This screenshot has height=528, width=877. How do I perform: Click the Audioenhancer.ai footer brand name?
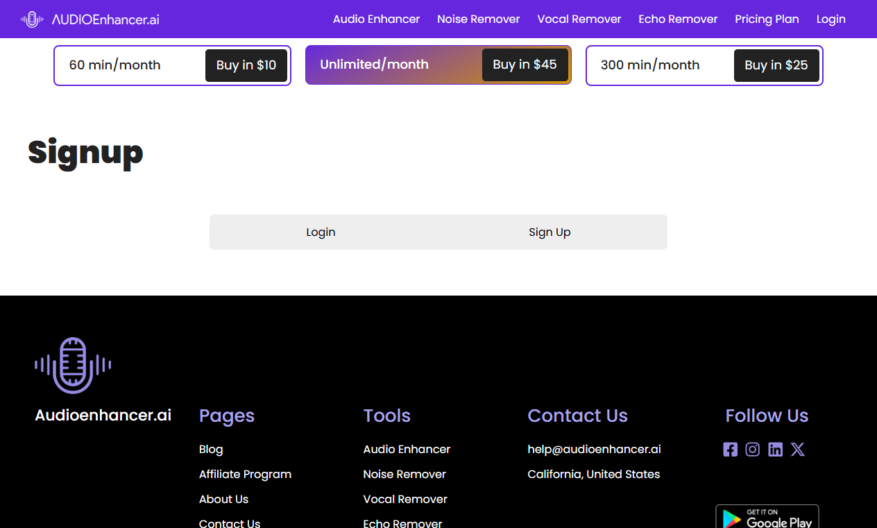[103, 415]
